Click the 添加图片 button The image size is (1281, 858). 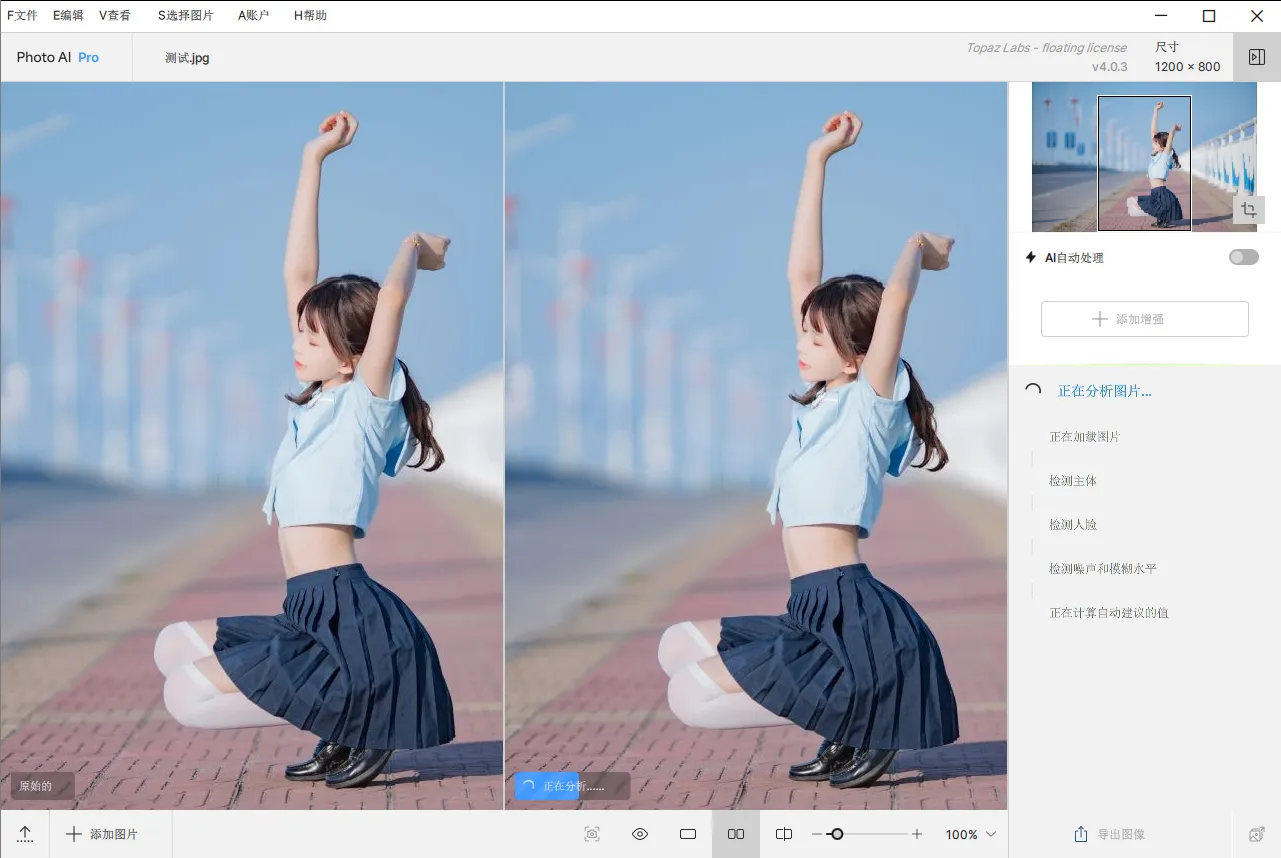tap(102, 834)
